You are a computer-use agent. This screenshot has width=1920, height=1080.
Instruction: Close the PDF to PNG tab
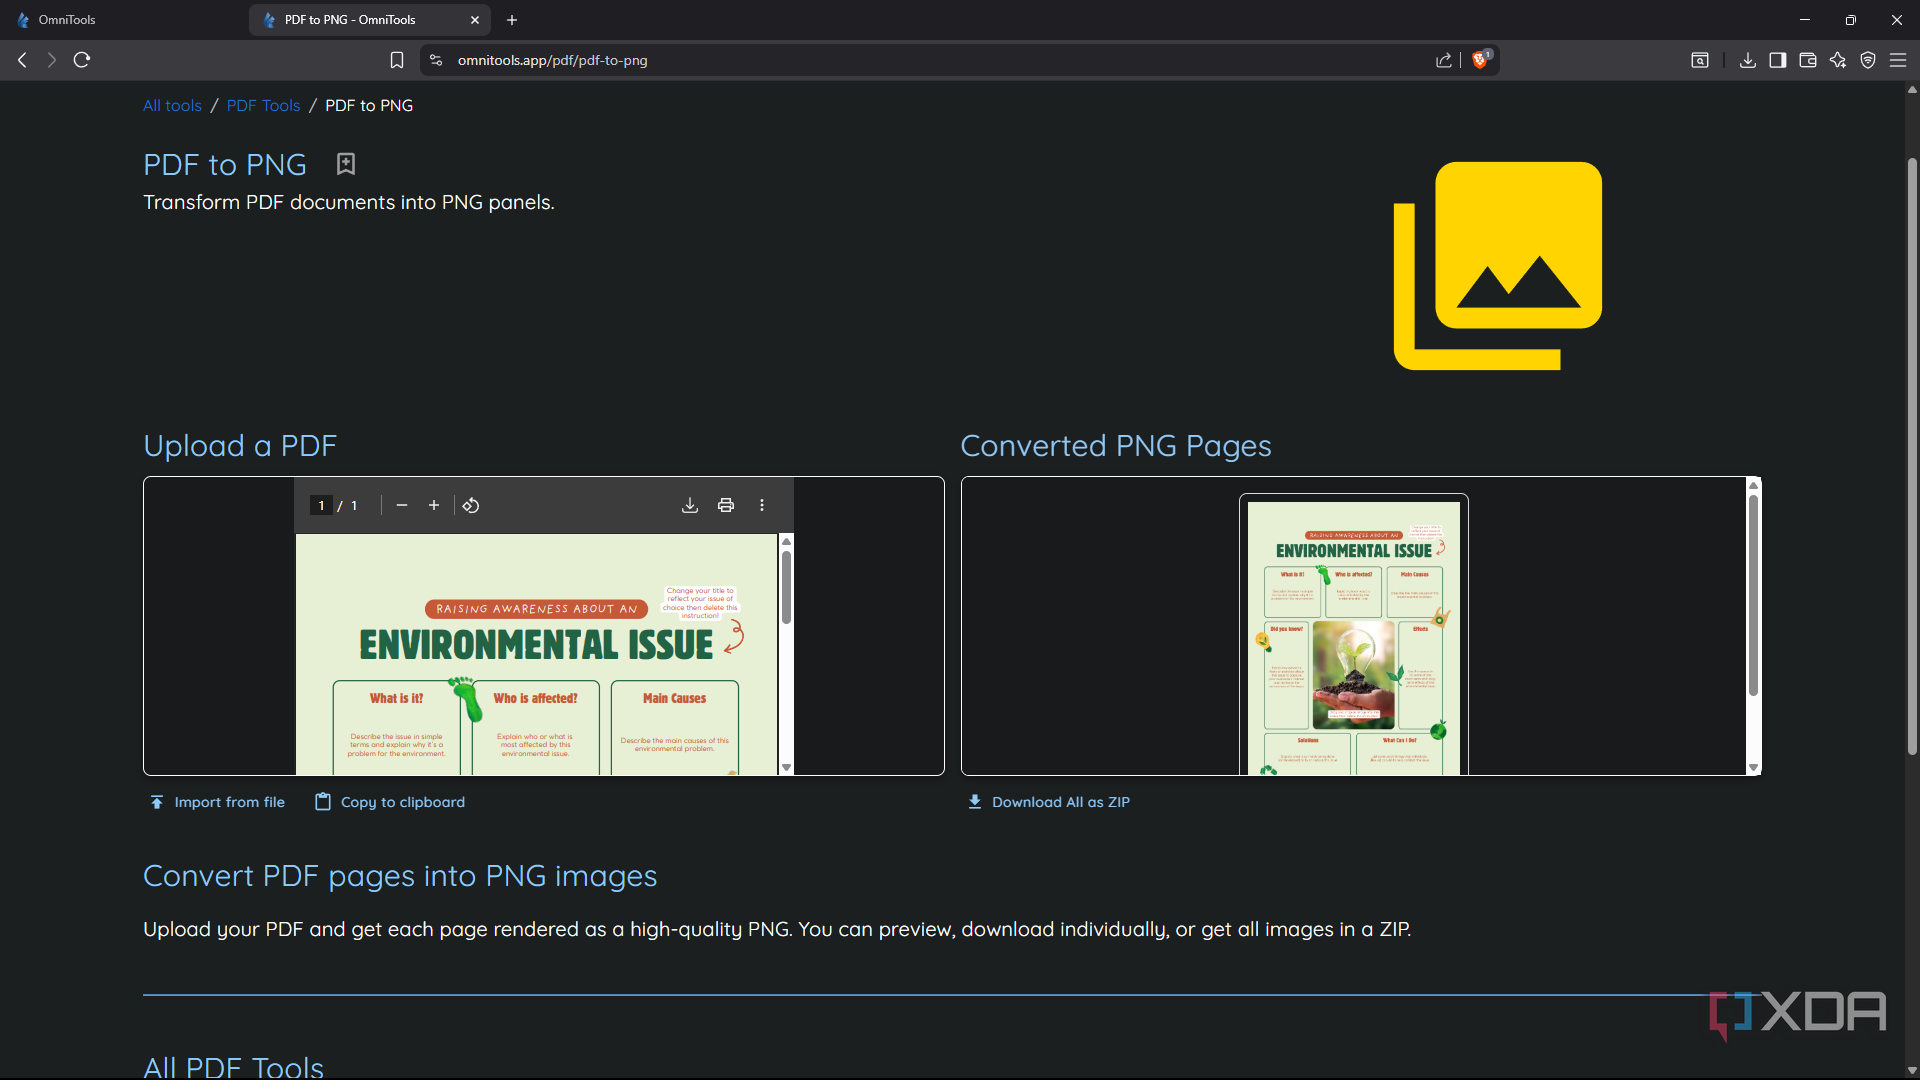475,20
